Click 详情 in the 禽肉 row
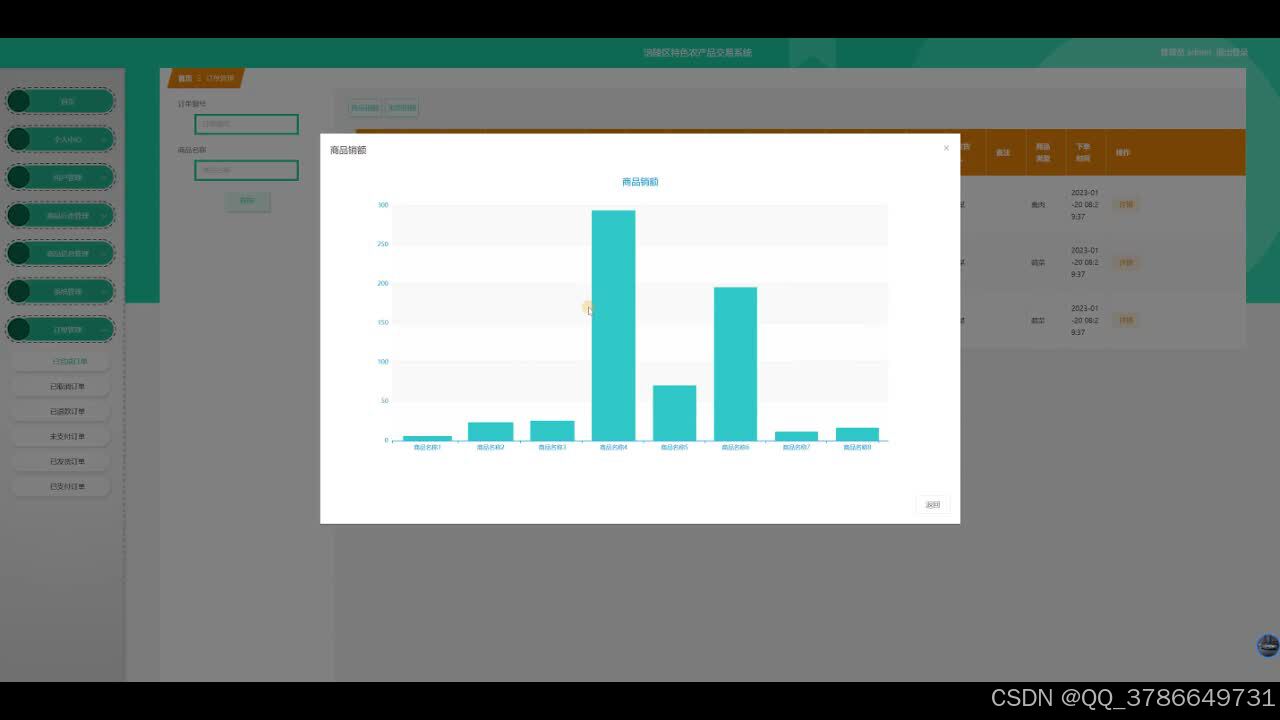 [1126, 204]
